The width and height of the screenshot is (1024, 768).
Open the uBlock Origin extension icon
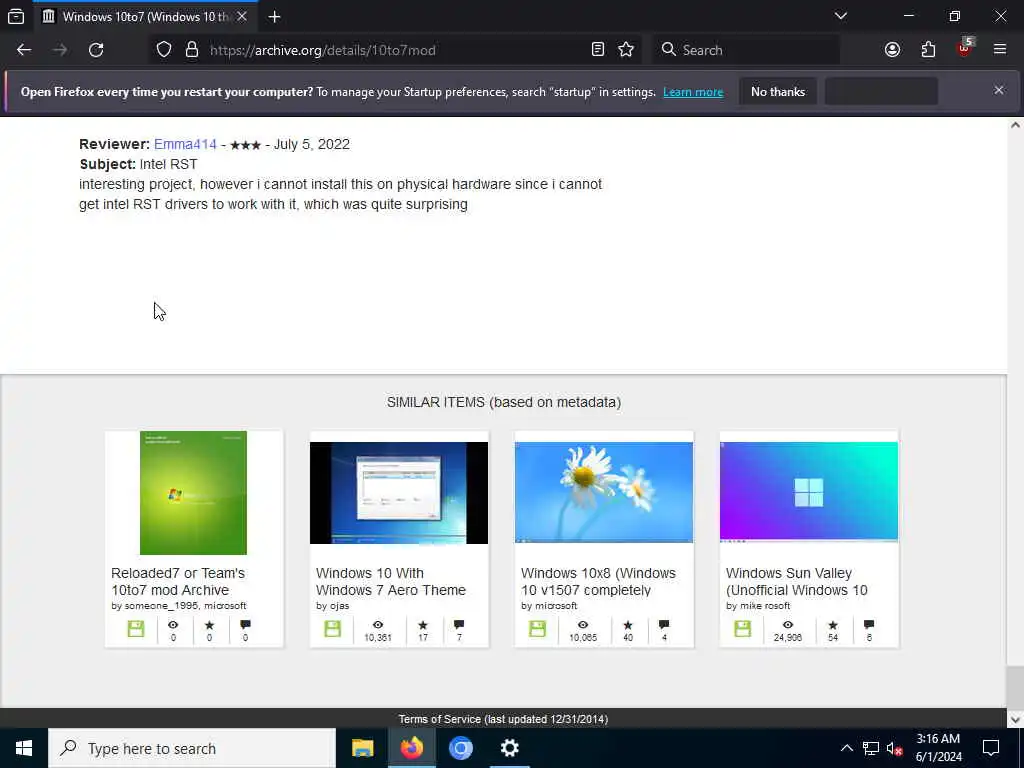click(x=964, y=50)
